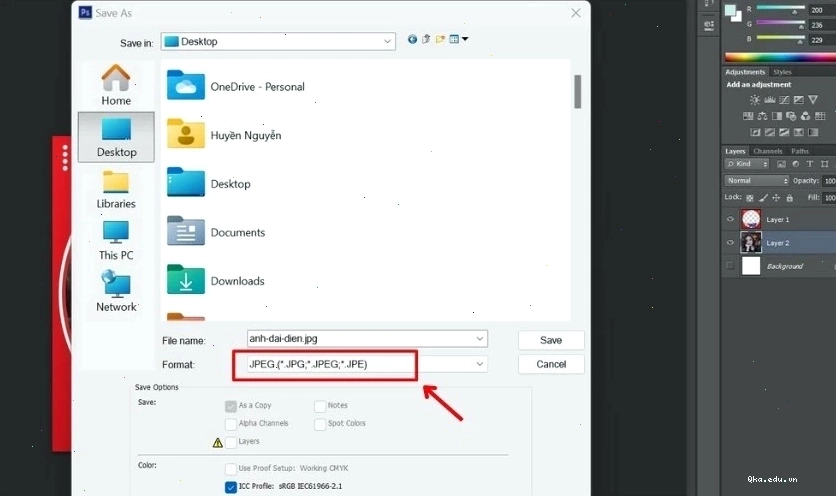Viewport: 836px width, 496px height.
Task: Add a Black & White adjustment
Action: (777, 116)
